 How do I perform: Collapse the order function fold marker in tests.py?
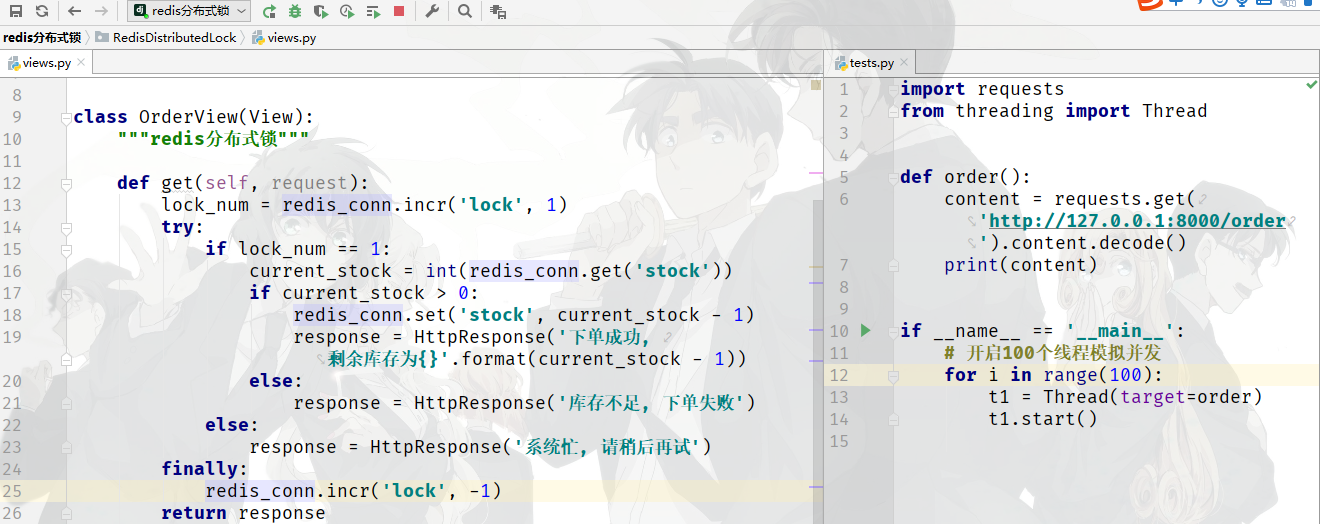click(892, 177)
